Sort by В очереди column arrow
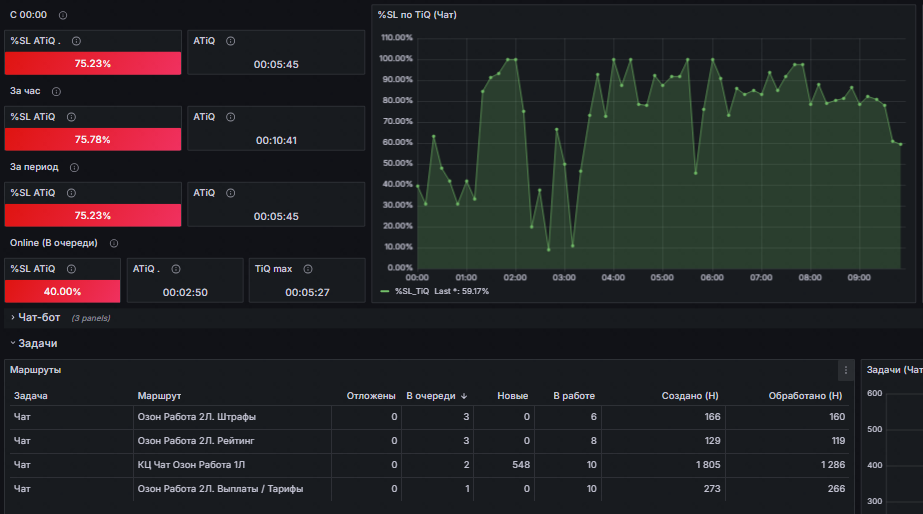Viewport: 923px width, 514px height. pyautogui.click(x=464, y=396)
